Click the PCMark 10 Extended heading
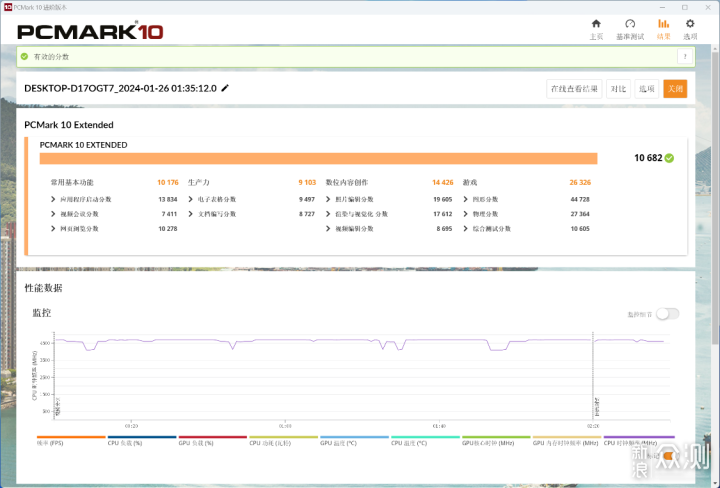The height and width of the screenshot is (488, 720). (69, 125)
